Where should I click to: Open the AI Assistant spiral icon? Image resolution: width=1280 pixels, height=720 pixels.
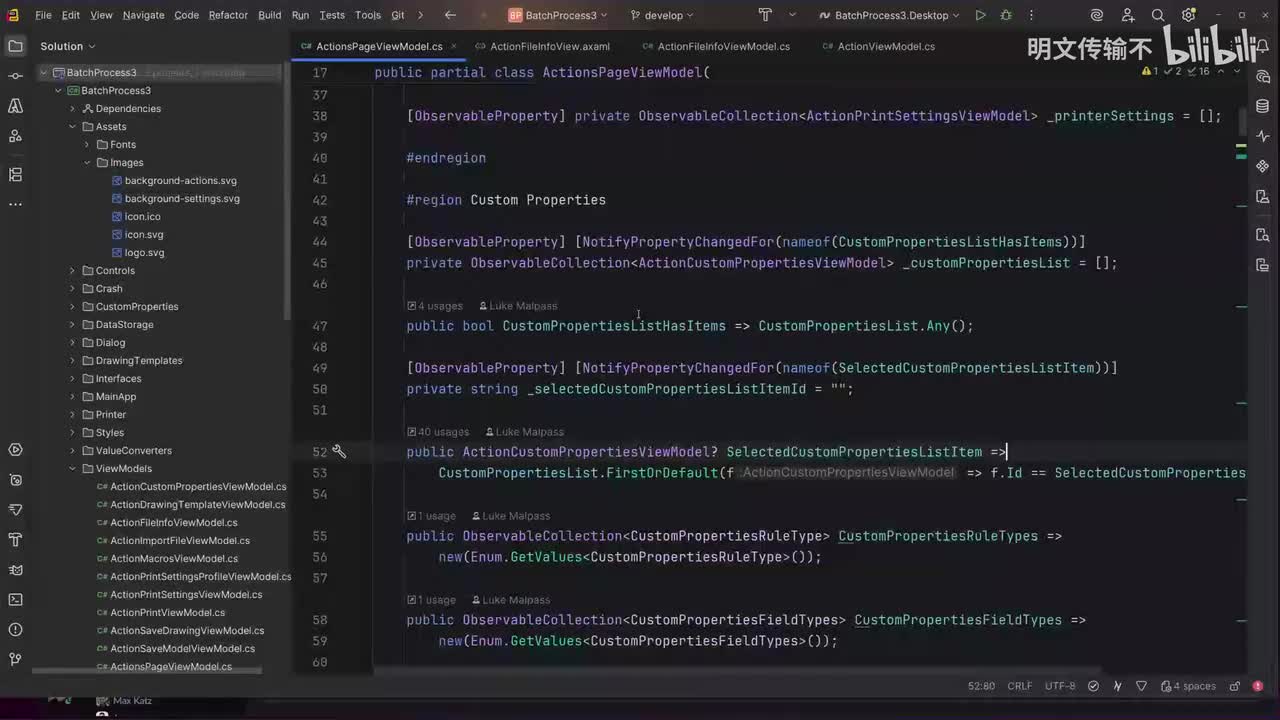1097,15
